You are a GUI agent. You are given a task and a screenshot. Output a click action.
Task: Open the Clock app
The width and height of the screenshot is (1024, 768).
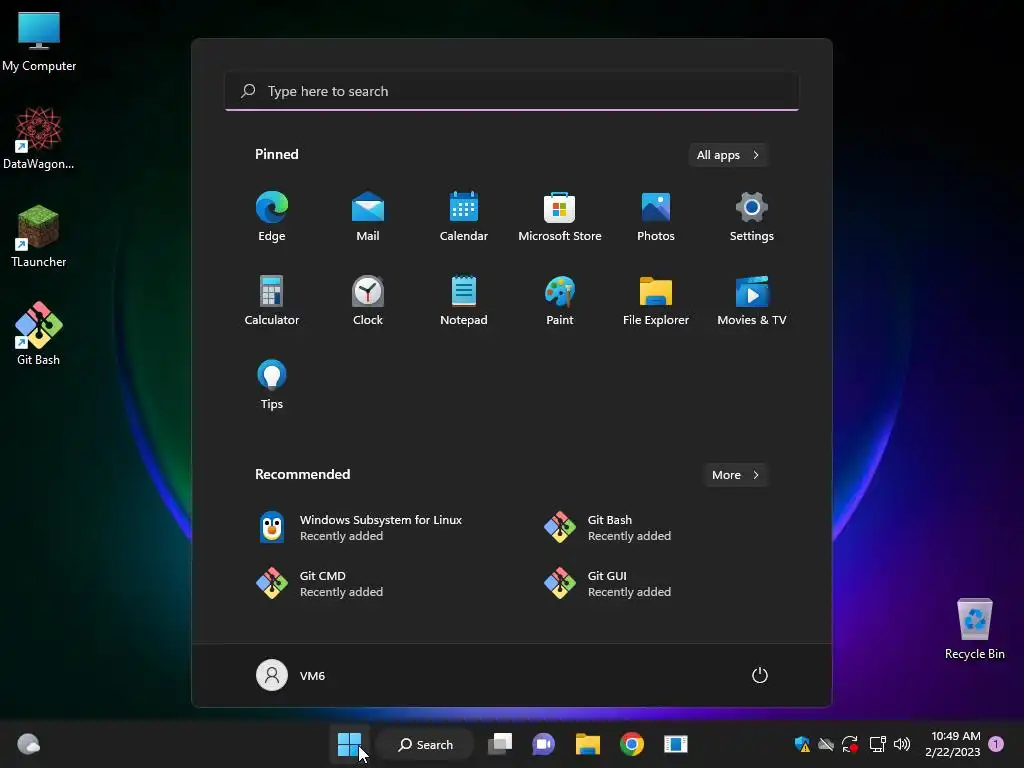click(368, 300)
